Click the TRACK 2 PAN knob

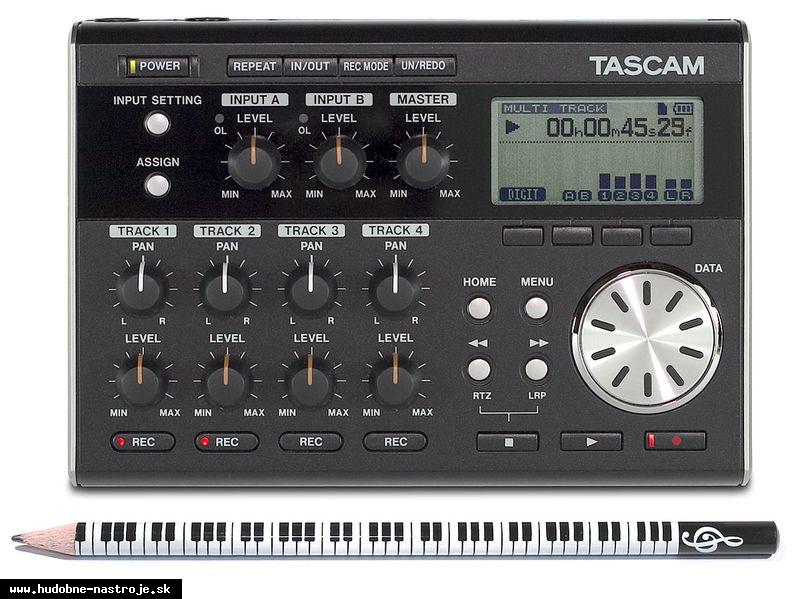[x=226, y=290]
